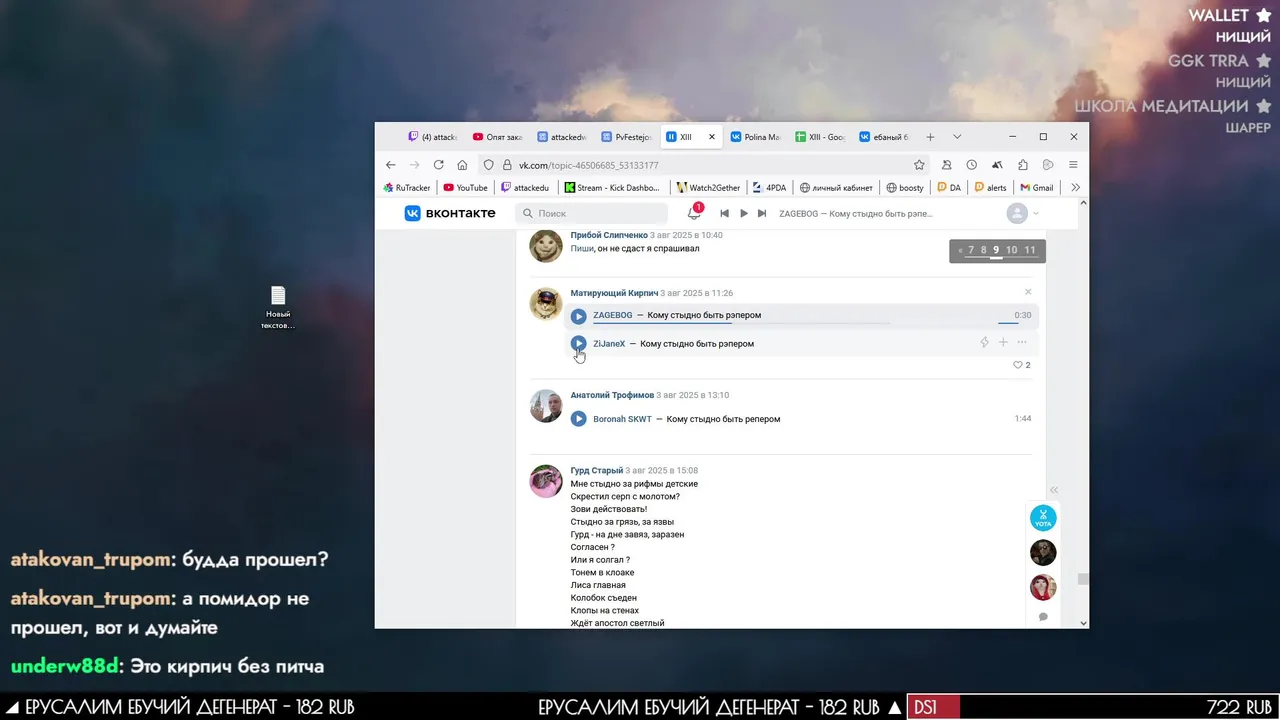1280x720 pixels.
Task: Open the YOTA chat bubble
Action: 1043,518
